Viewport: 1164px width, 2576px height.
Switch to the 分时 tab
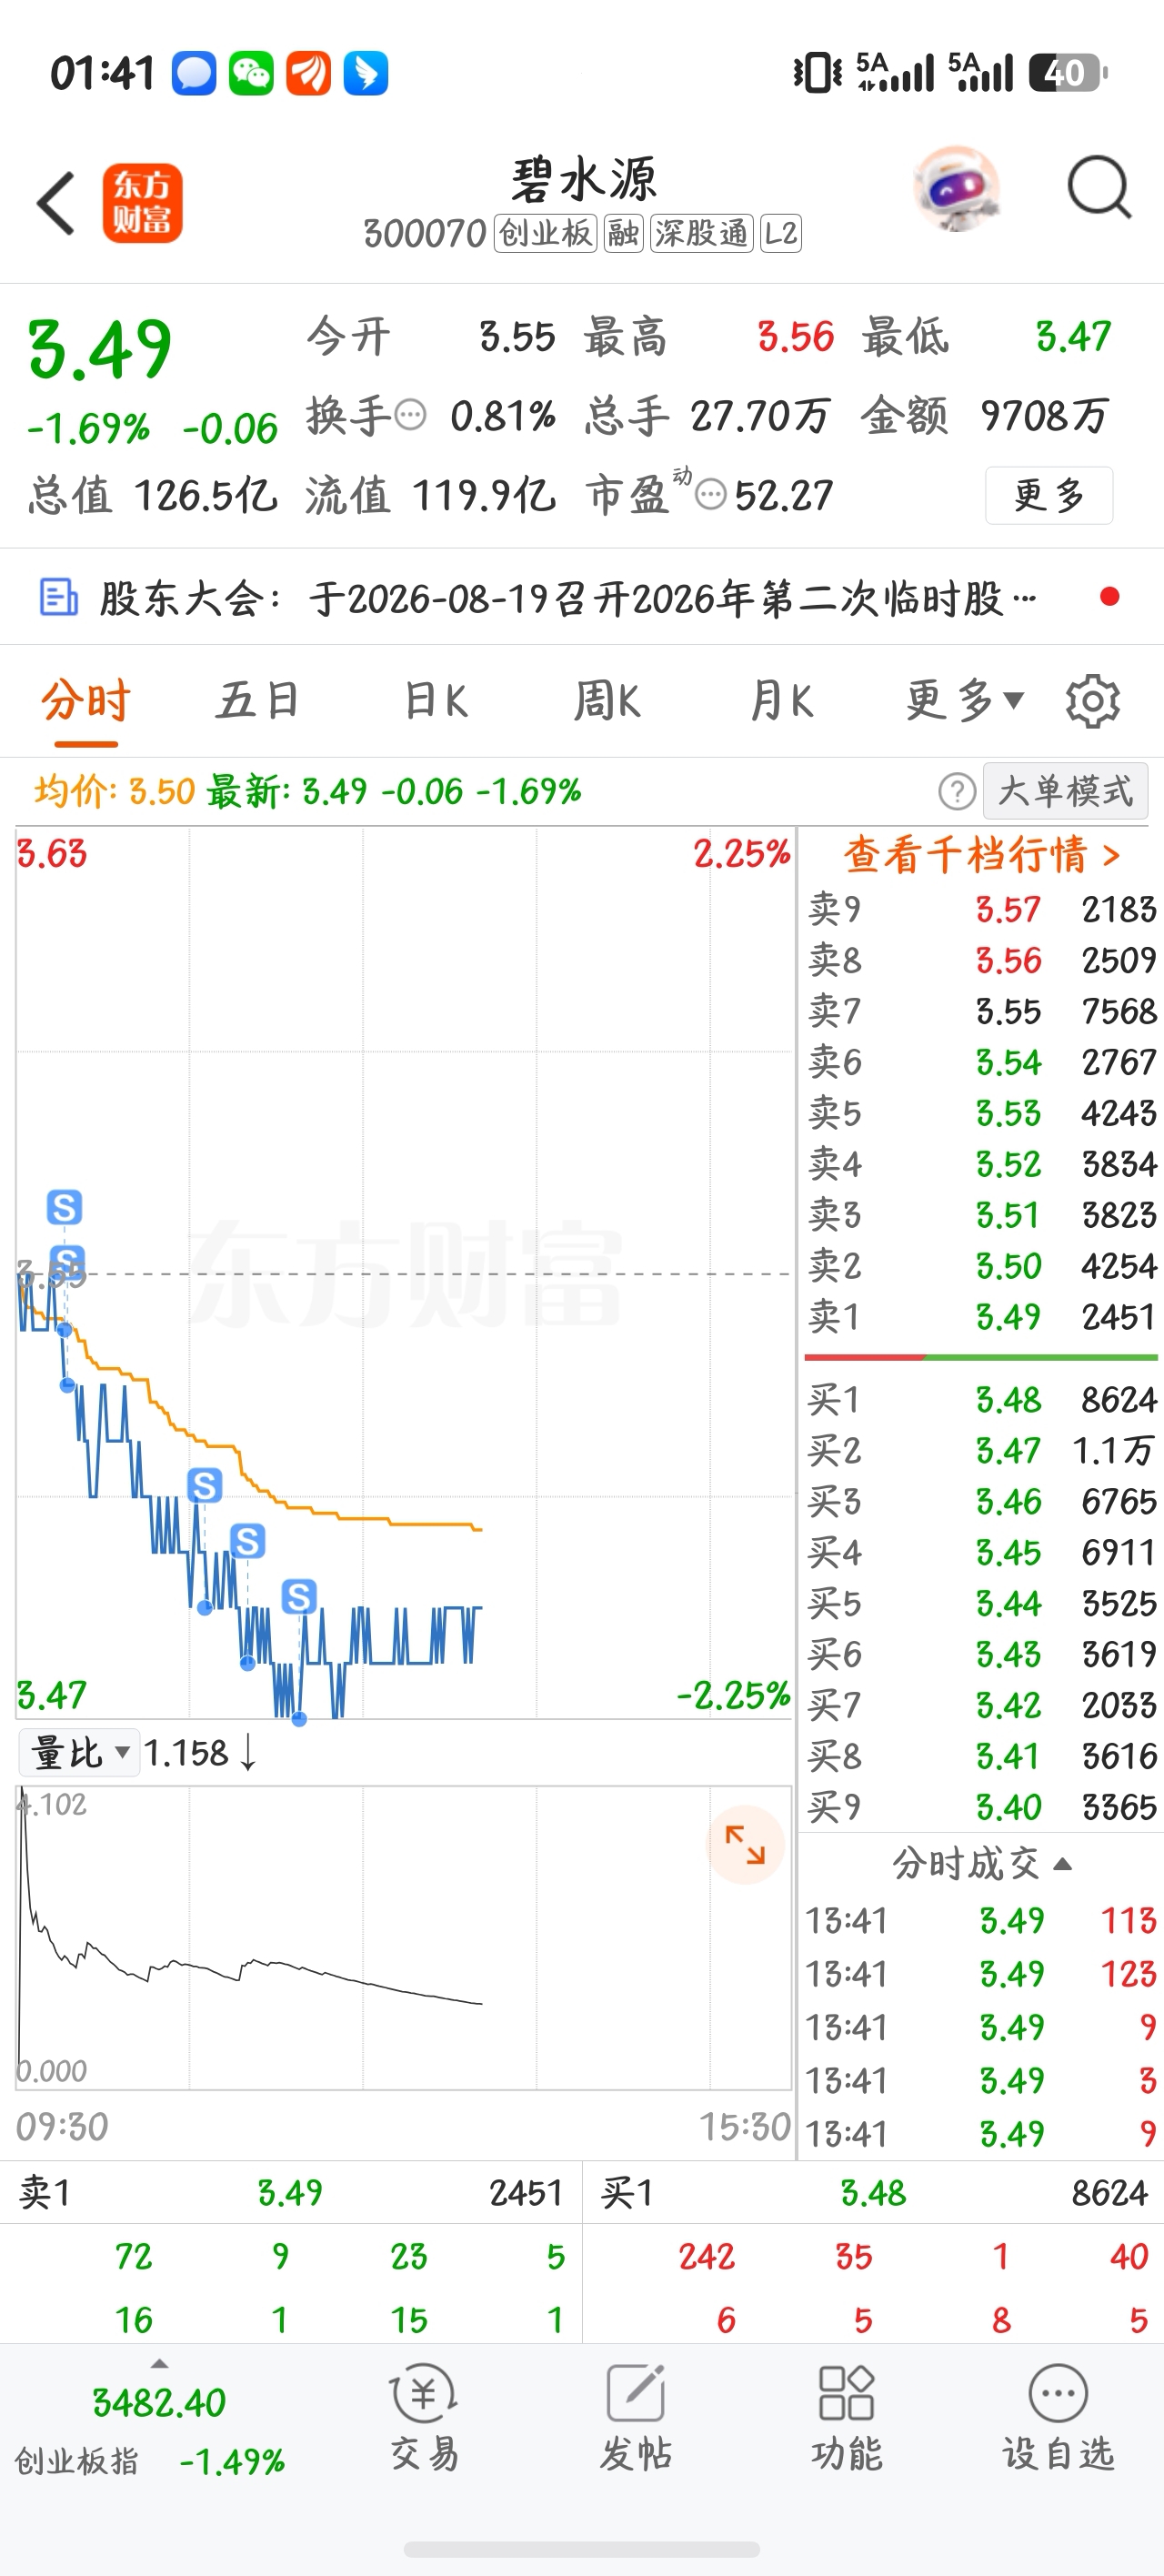click(86, 700)
